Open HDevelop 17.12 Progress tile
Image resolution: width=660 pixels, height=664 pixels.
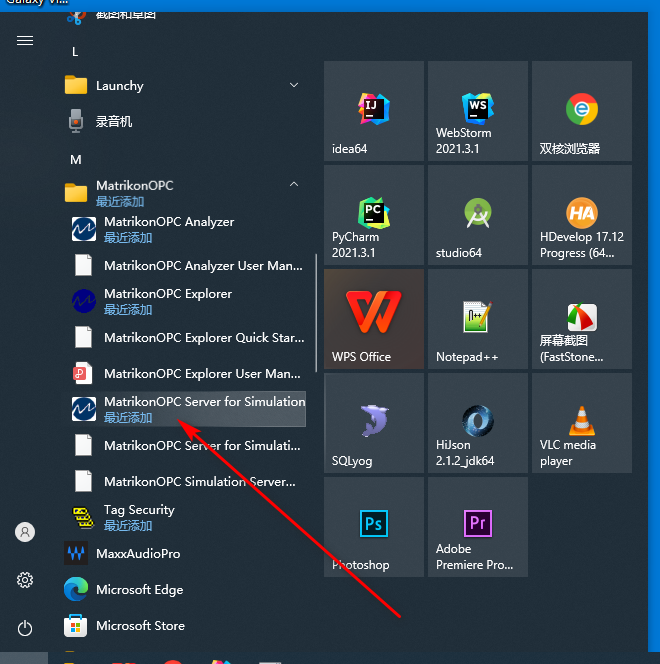[582, 215]
